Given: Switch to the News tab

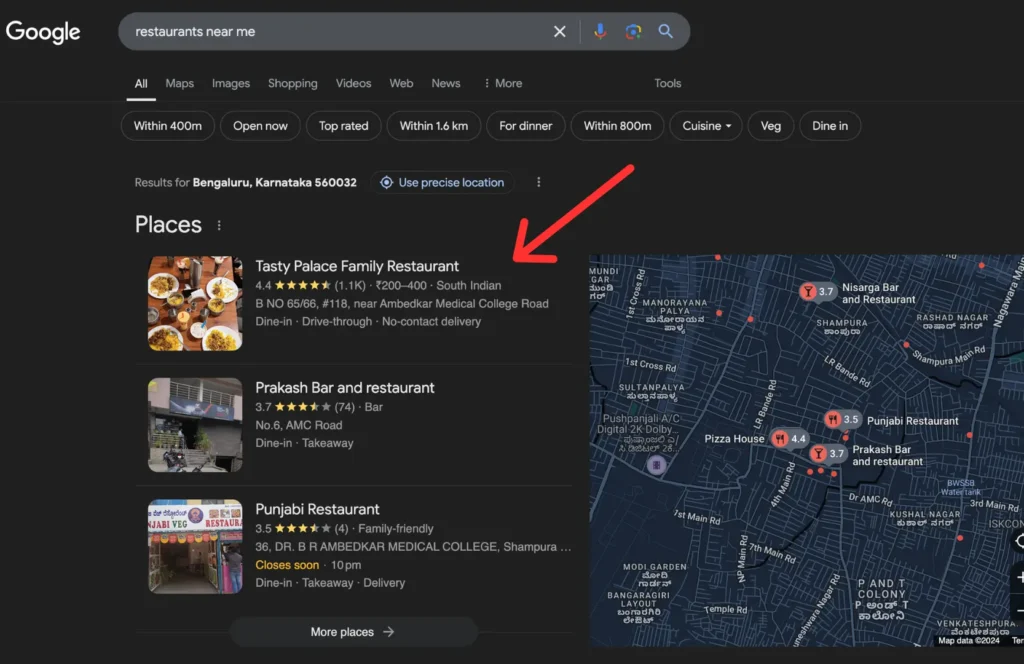Looking at the screenshot, I should [445, 84].
